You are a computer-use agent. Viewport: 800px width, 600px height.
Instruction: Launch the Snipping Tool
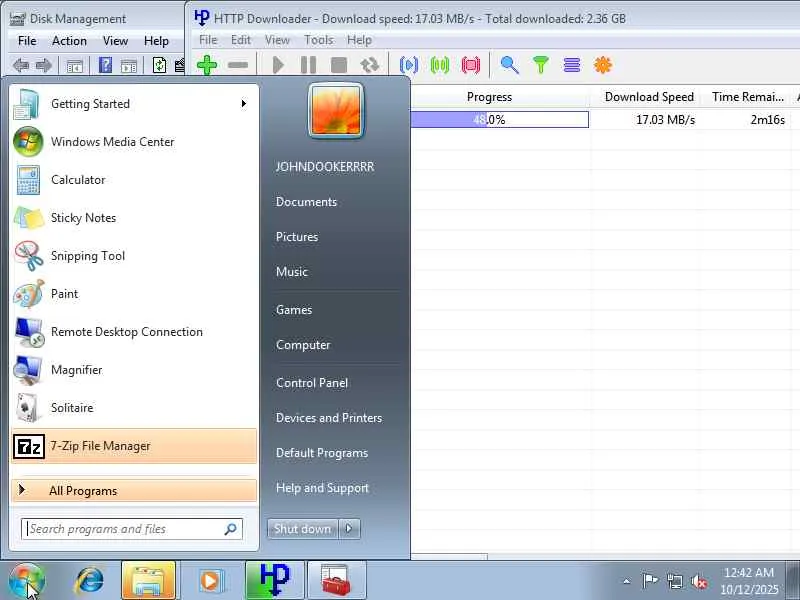(134, 256)
